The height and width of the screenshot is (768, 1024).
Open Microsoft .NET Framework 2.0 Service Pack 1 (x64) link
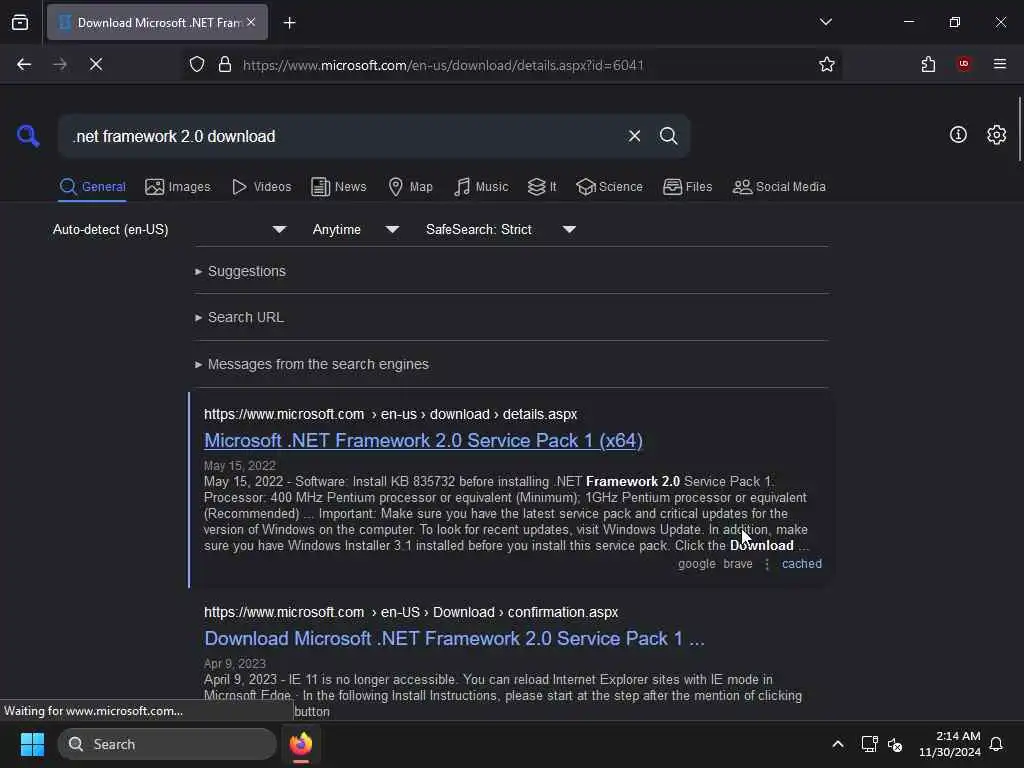coord(423,441)
